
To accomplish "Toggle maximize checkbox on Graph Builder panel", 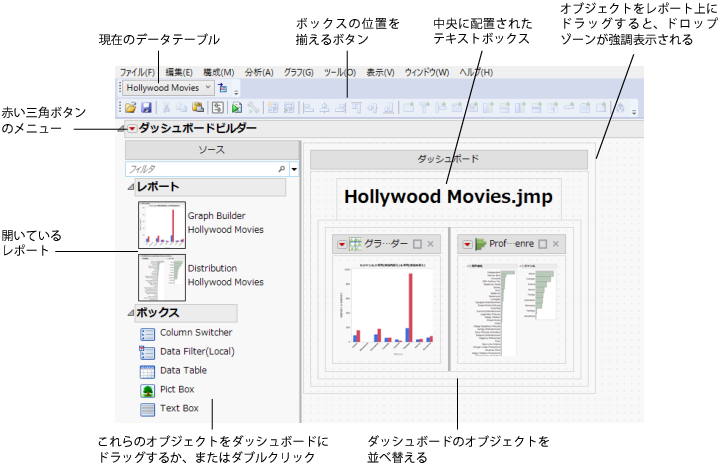I will pyautogui.click(x=418, y=244).
